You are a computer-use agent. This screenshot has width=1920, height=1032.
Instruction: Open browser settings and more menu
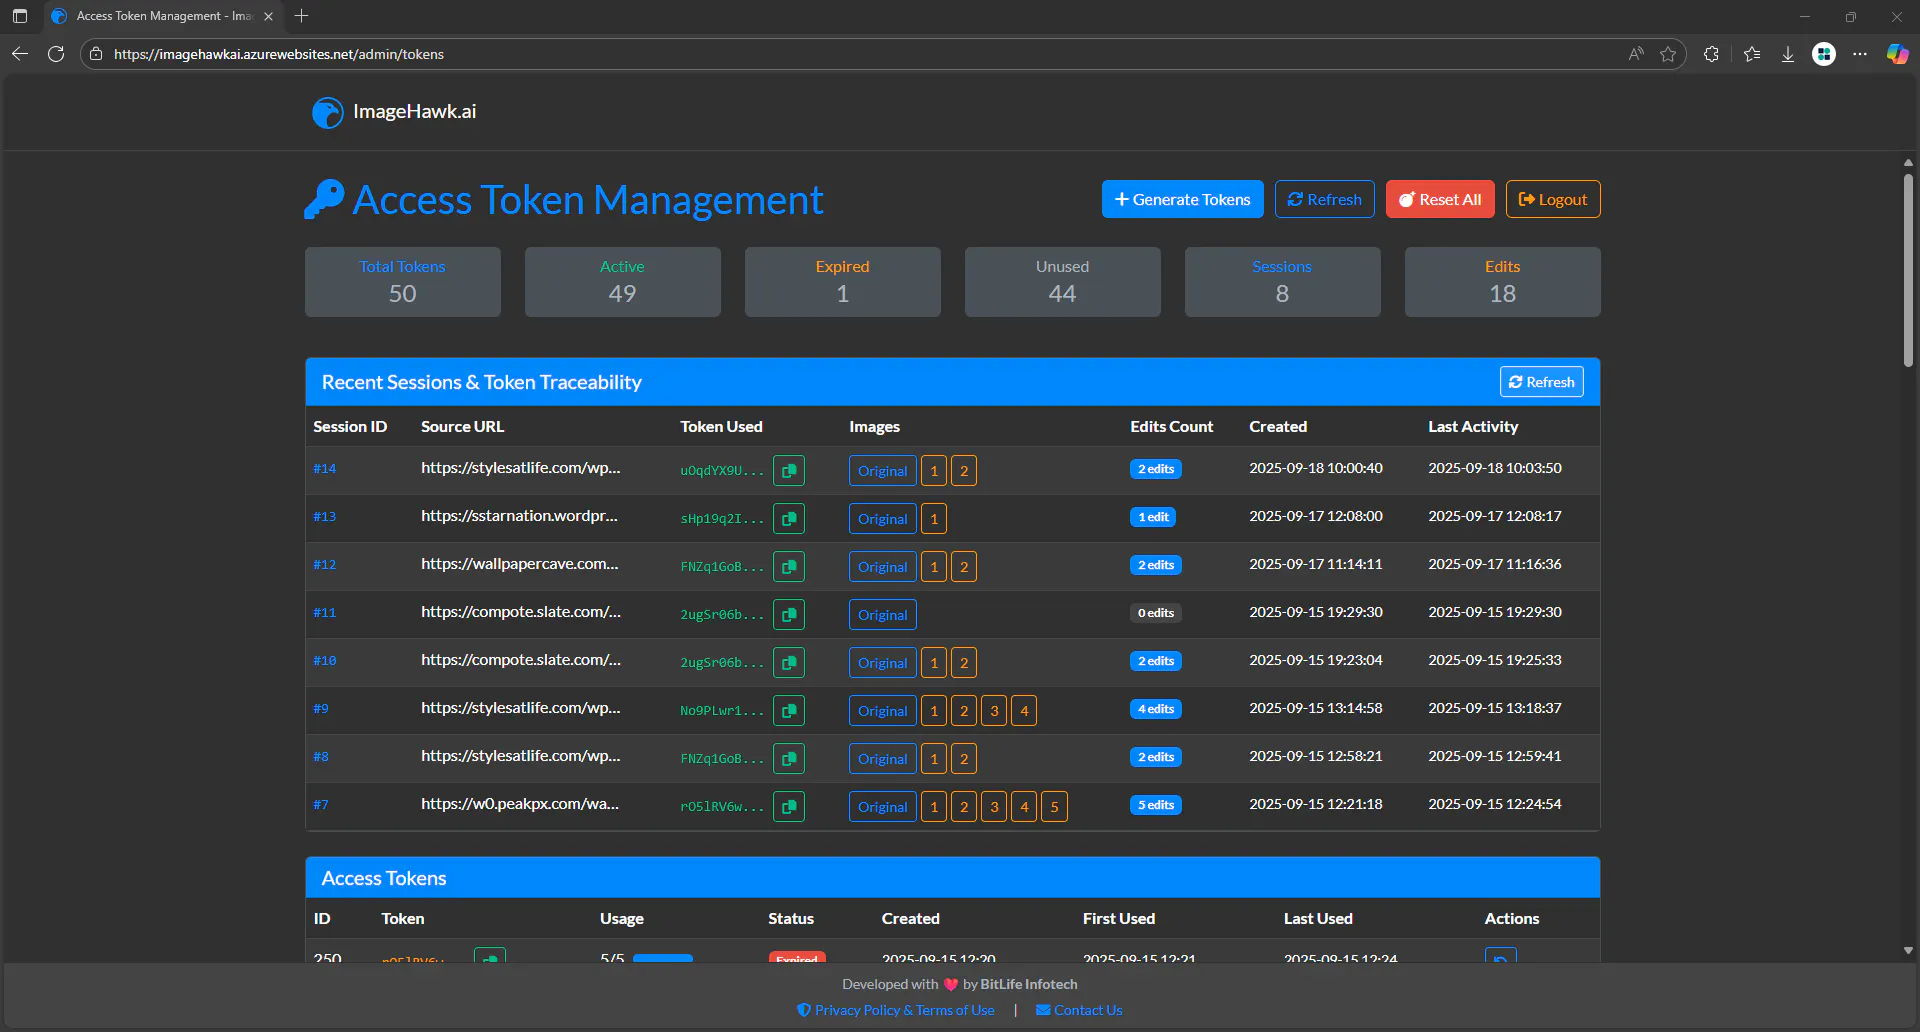[x=1860, y=54]
